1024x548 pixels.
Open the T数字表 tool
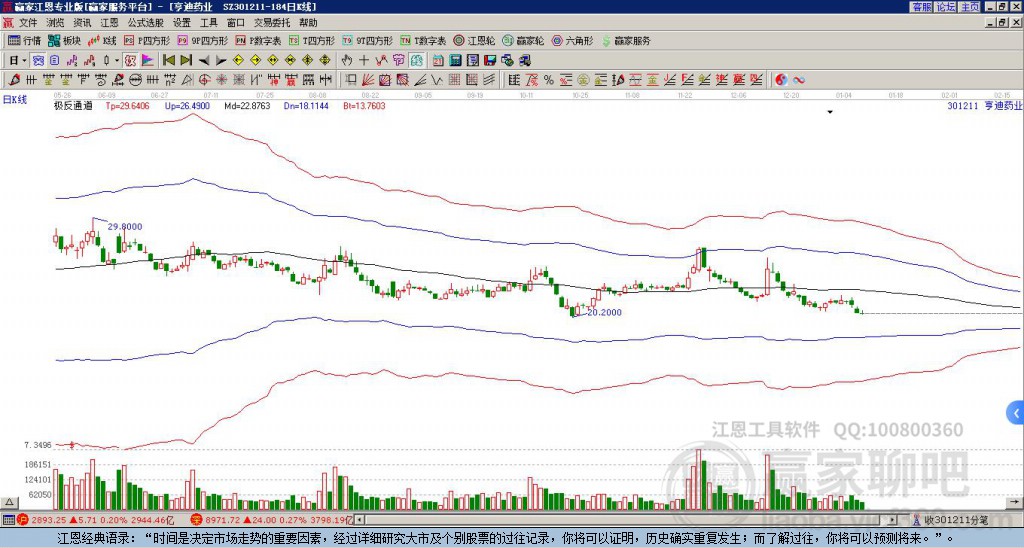point(423,40)
